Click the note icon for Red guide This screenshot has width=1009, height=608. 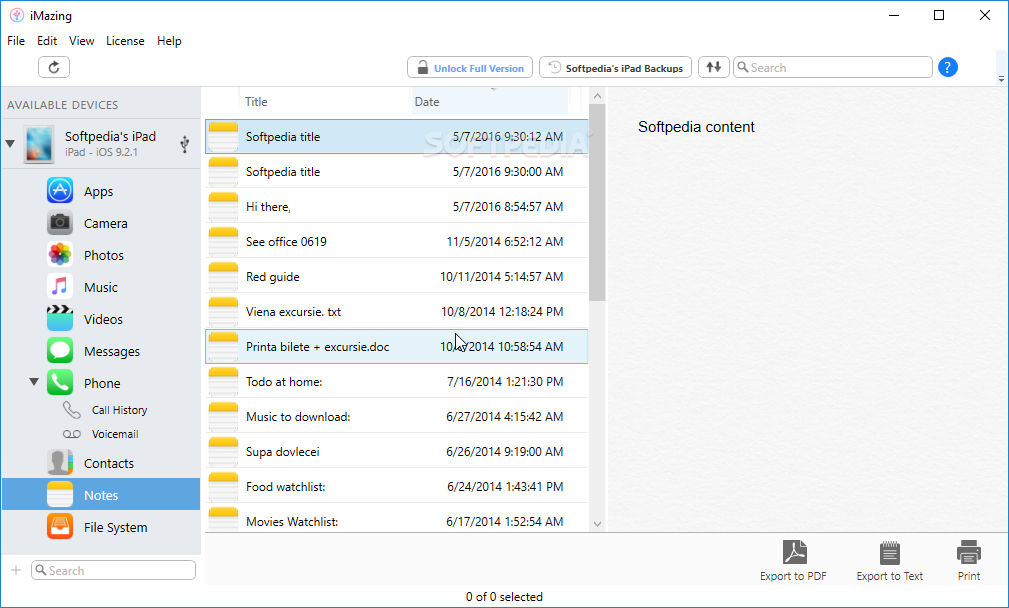(223, 277)
